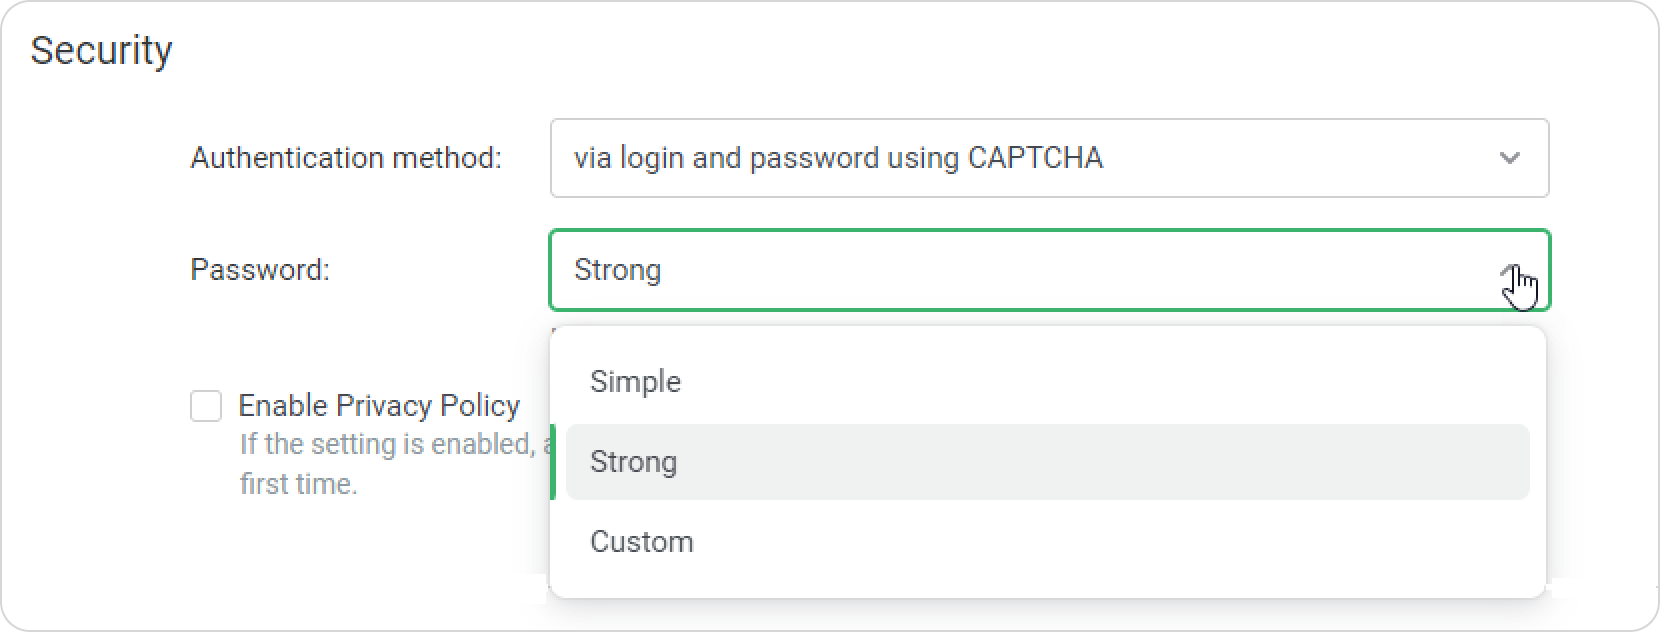The image size is (1660, 632).
Task: Pick the Custom password option
Action: click(x=641, y=541)
